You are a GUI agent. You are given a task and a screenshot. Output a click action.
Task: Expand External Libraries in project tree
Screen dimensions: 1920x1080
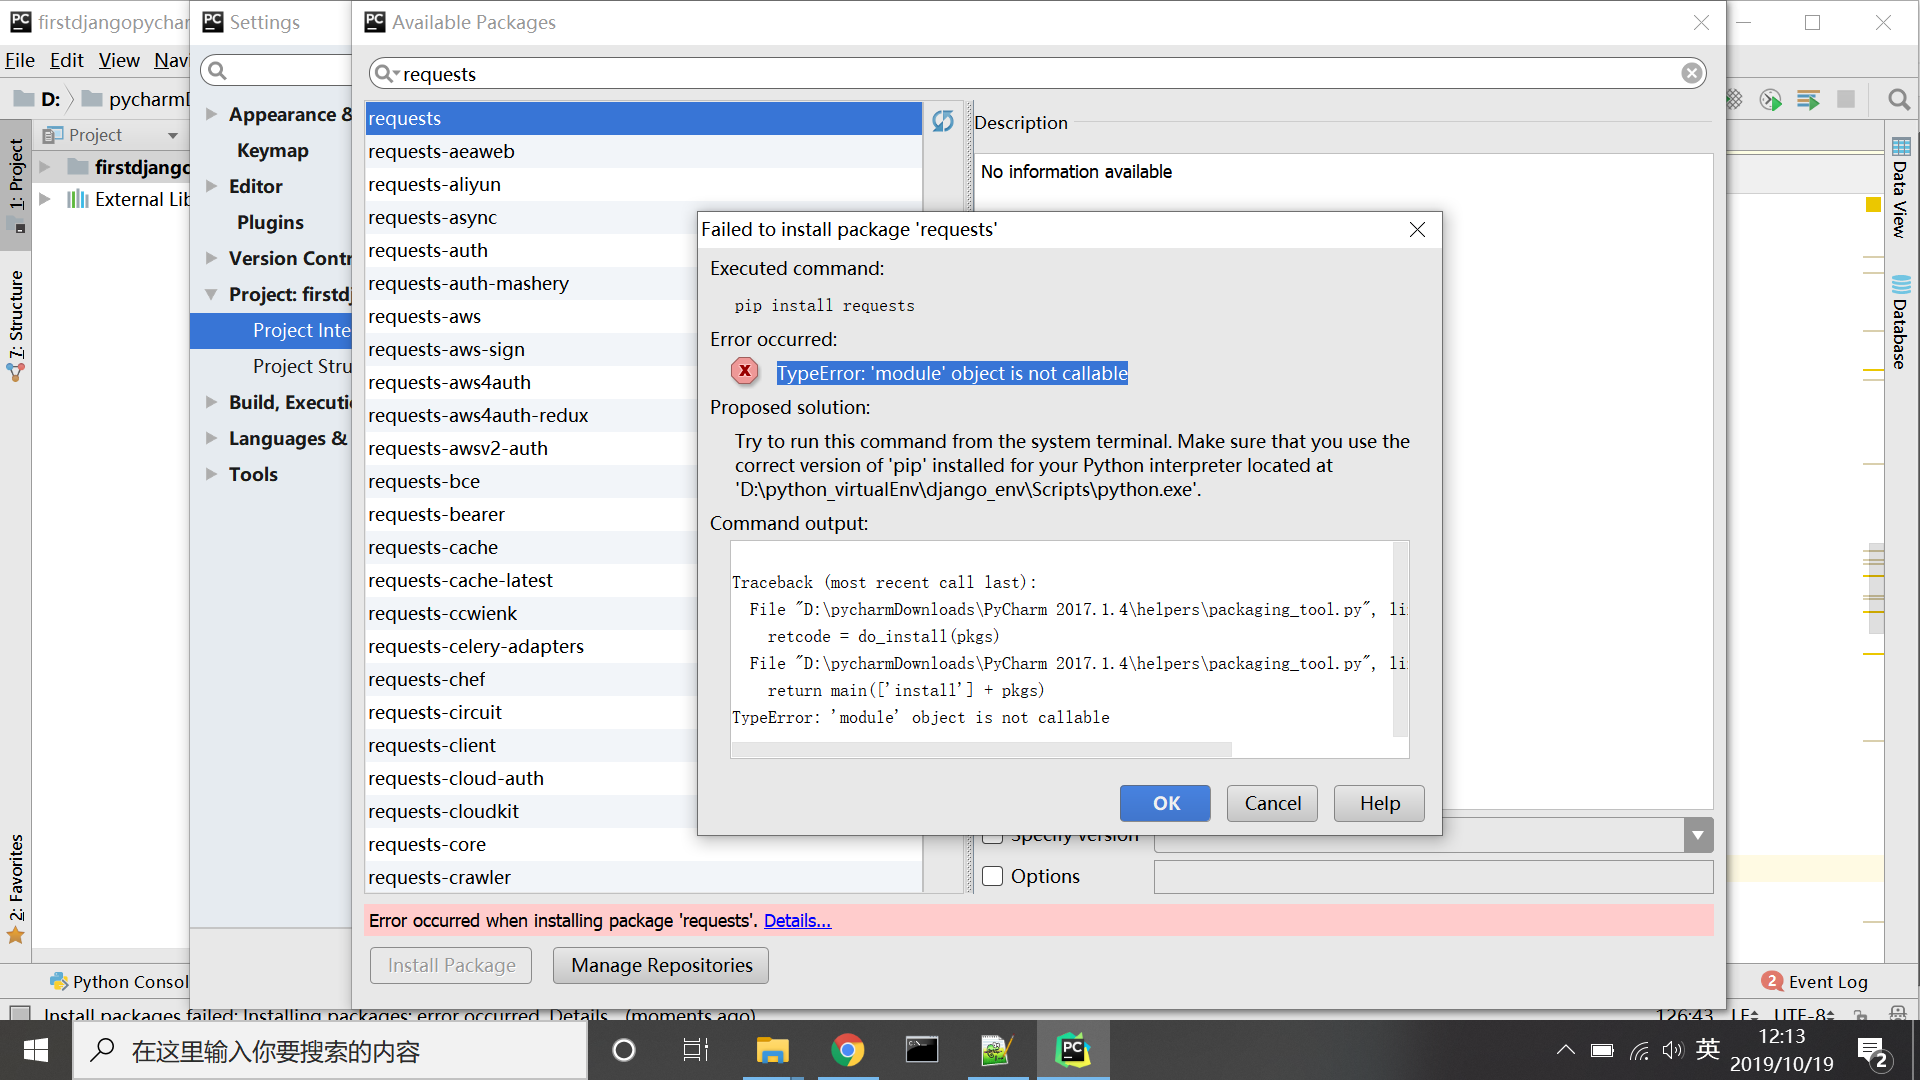pos(45,199)
